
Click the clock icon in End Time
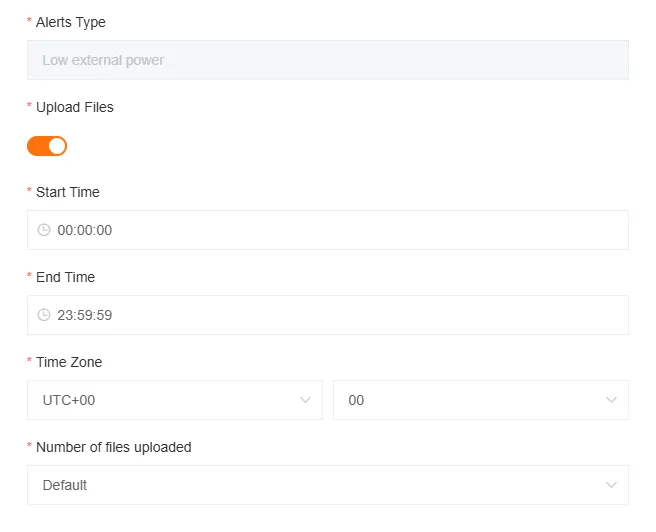pyautogui.click(x=44, y=315)
